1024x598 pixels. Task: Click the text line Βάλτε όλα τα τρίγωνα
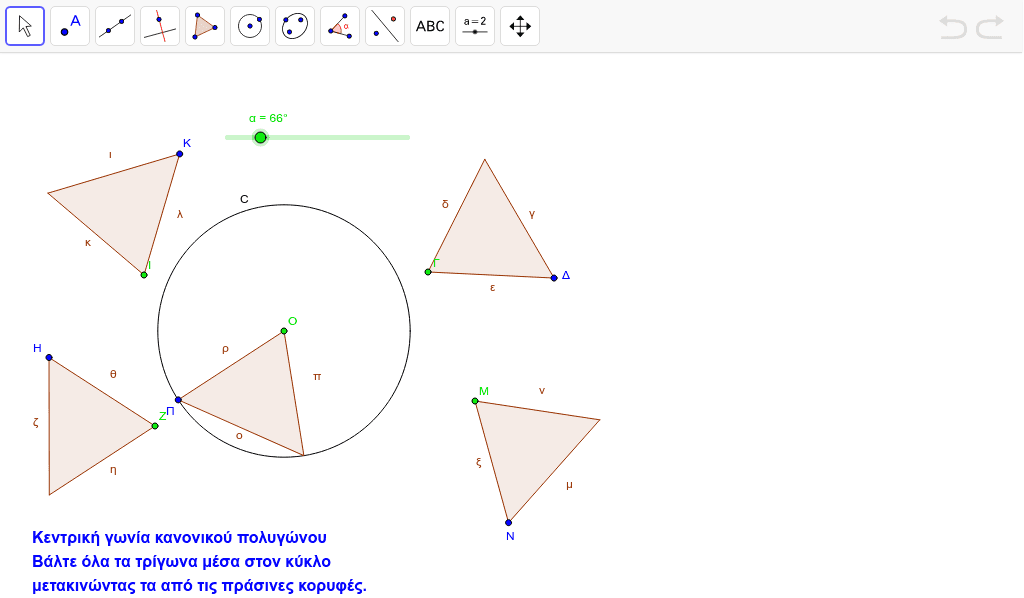coord(182,561)
